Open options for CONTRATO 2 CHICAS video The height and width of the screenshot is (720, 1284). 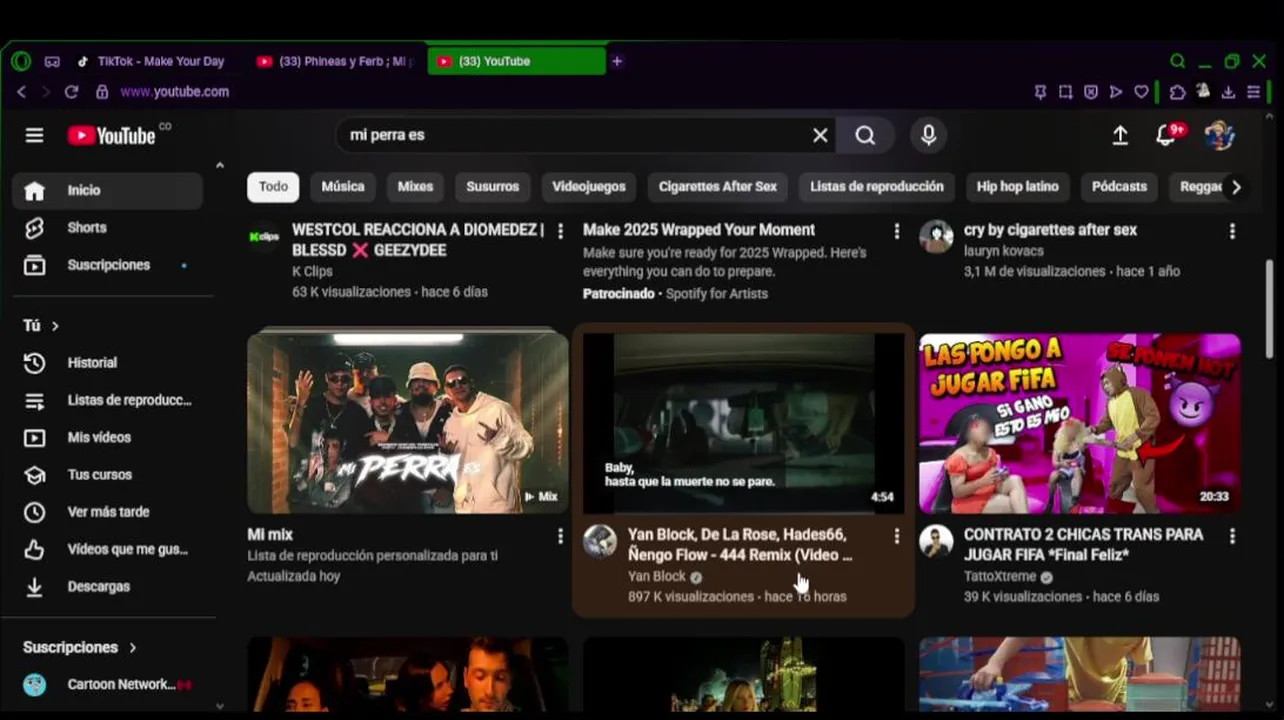click(x=1232, y=536)
